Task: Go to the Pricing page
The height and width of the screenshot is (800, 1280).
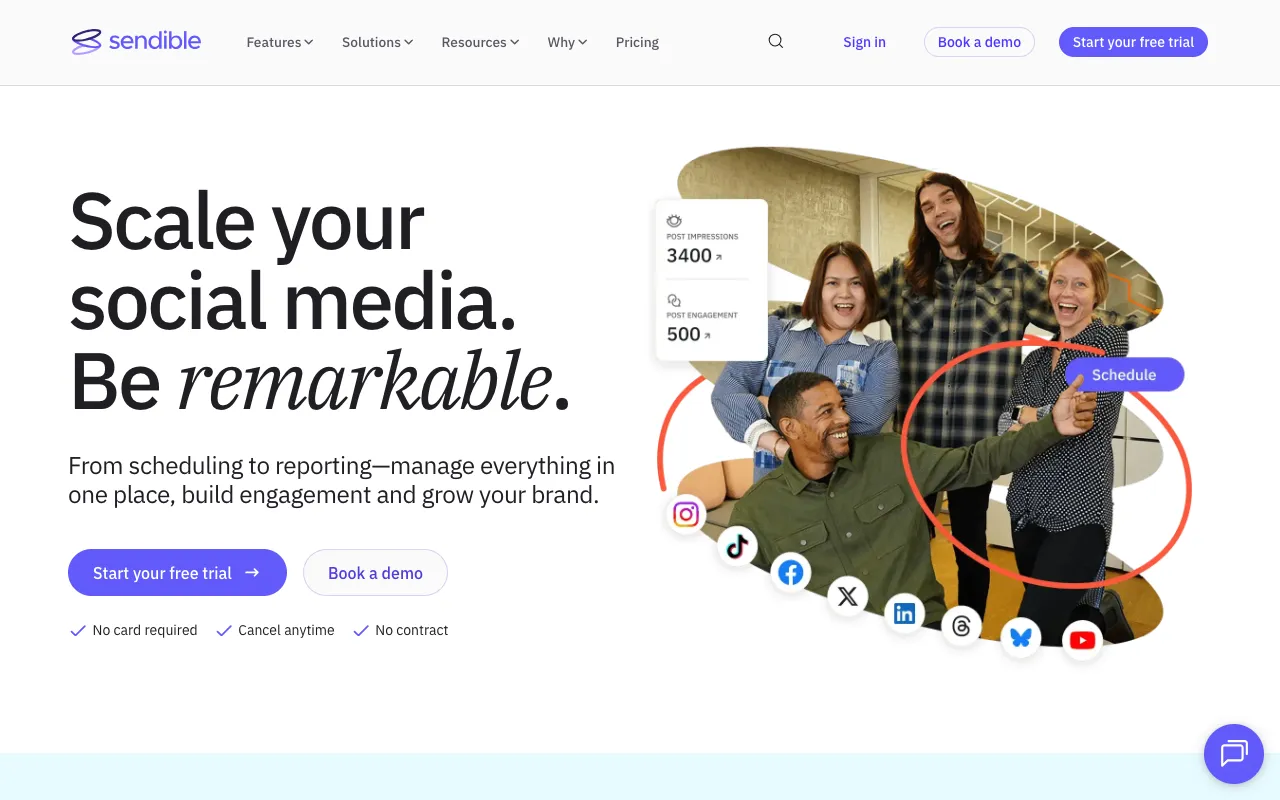Action: (x=637, y=42)
